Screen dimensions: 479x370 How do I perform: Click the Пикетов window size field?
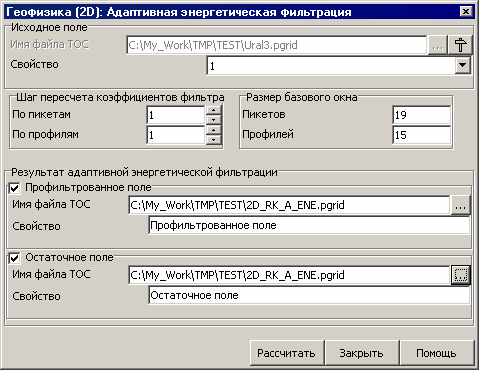pos(421,115)
